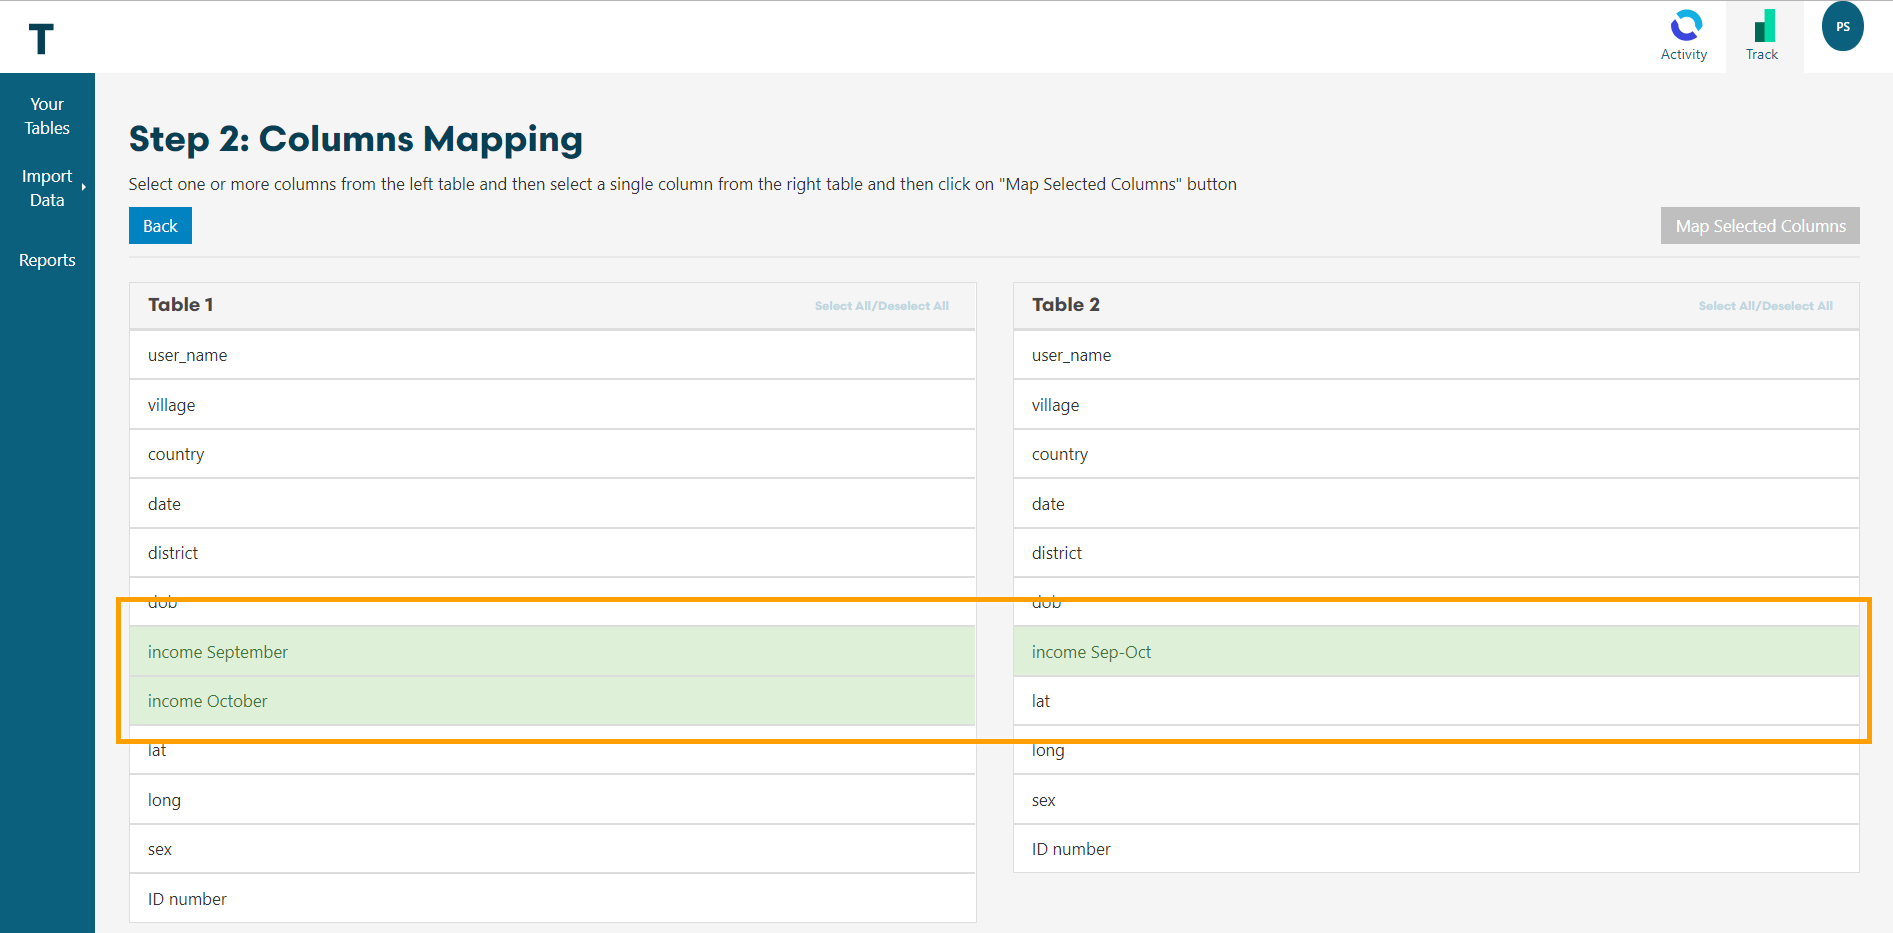Image resolution: width=1893 pixels, height=933 pixels.
Task: Toggle Select All/Deselect All for Table 2
Action: [1765, 306]
